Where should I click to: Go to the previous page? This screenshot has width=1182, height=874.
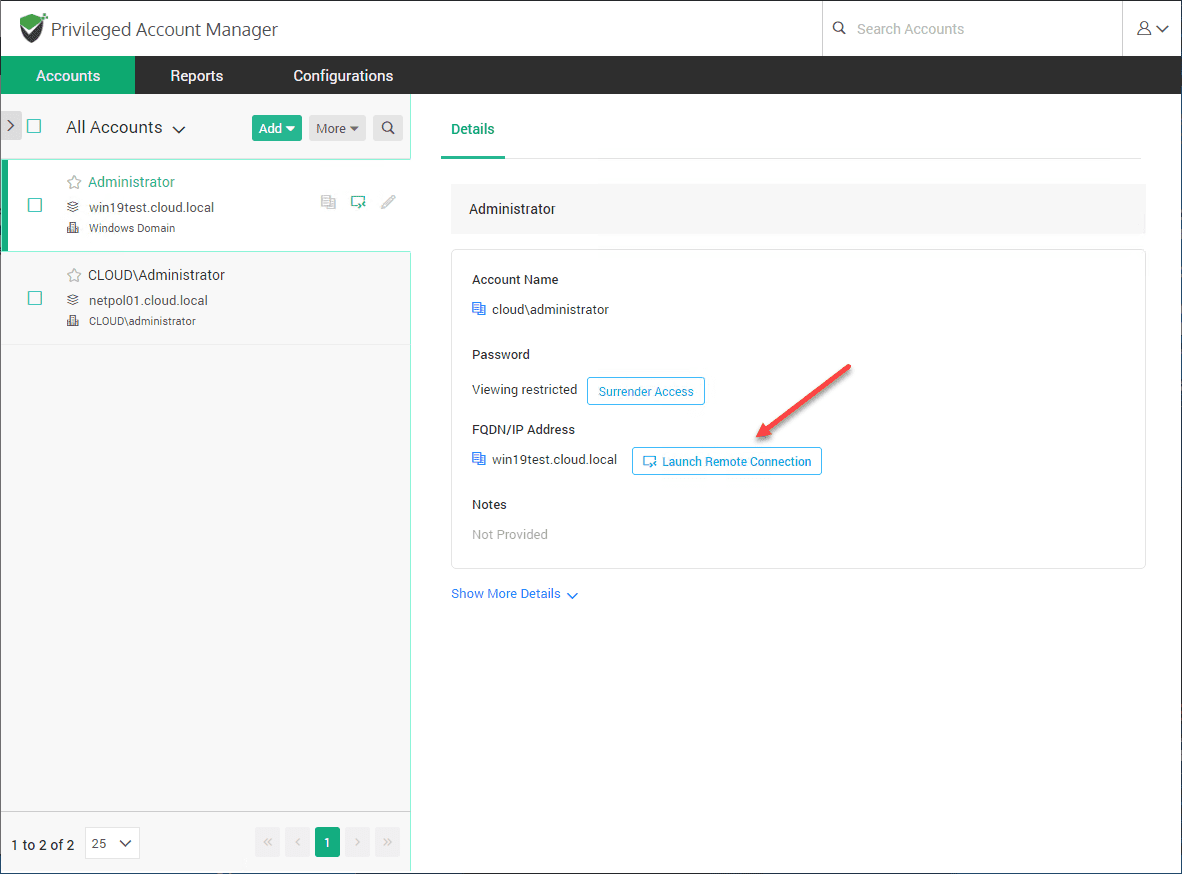298,842
